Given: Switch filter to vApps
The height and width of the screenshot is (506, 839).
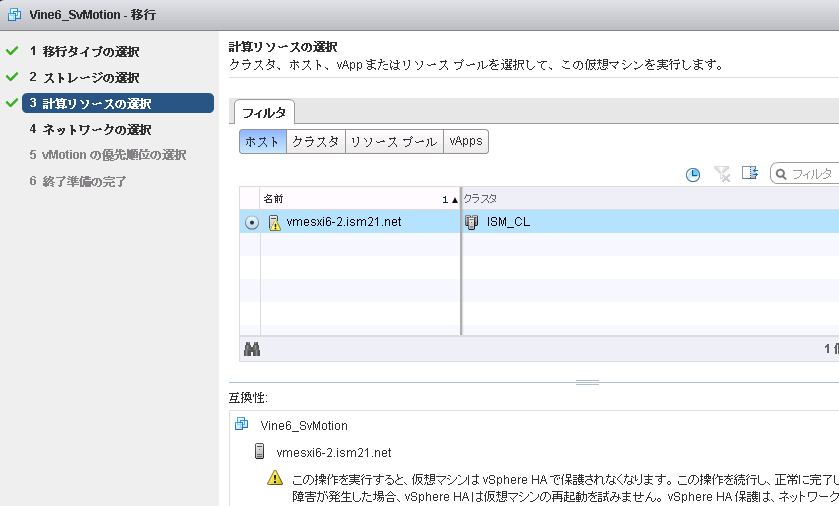Looking at the screenshot, I should 466,142.
